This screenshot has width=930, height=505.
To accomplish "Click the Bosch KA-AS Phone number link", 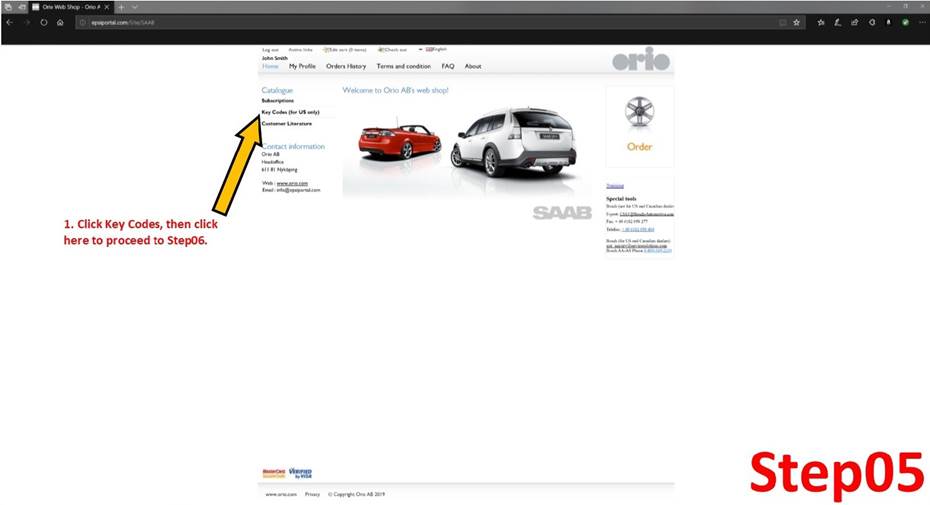I will (x=658, y=250).
